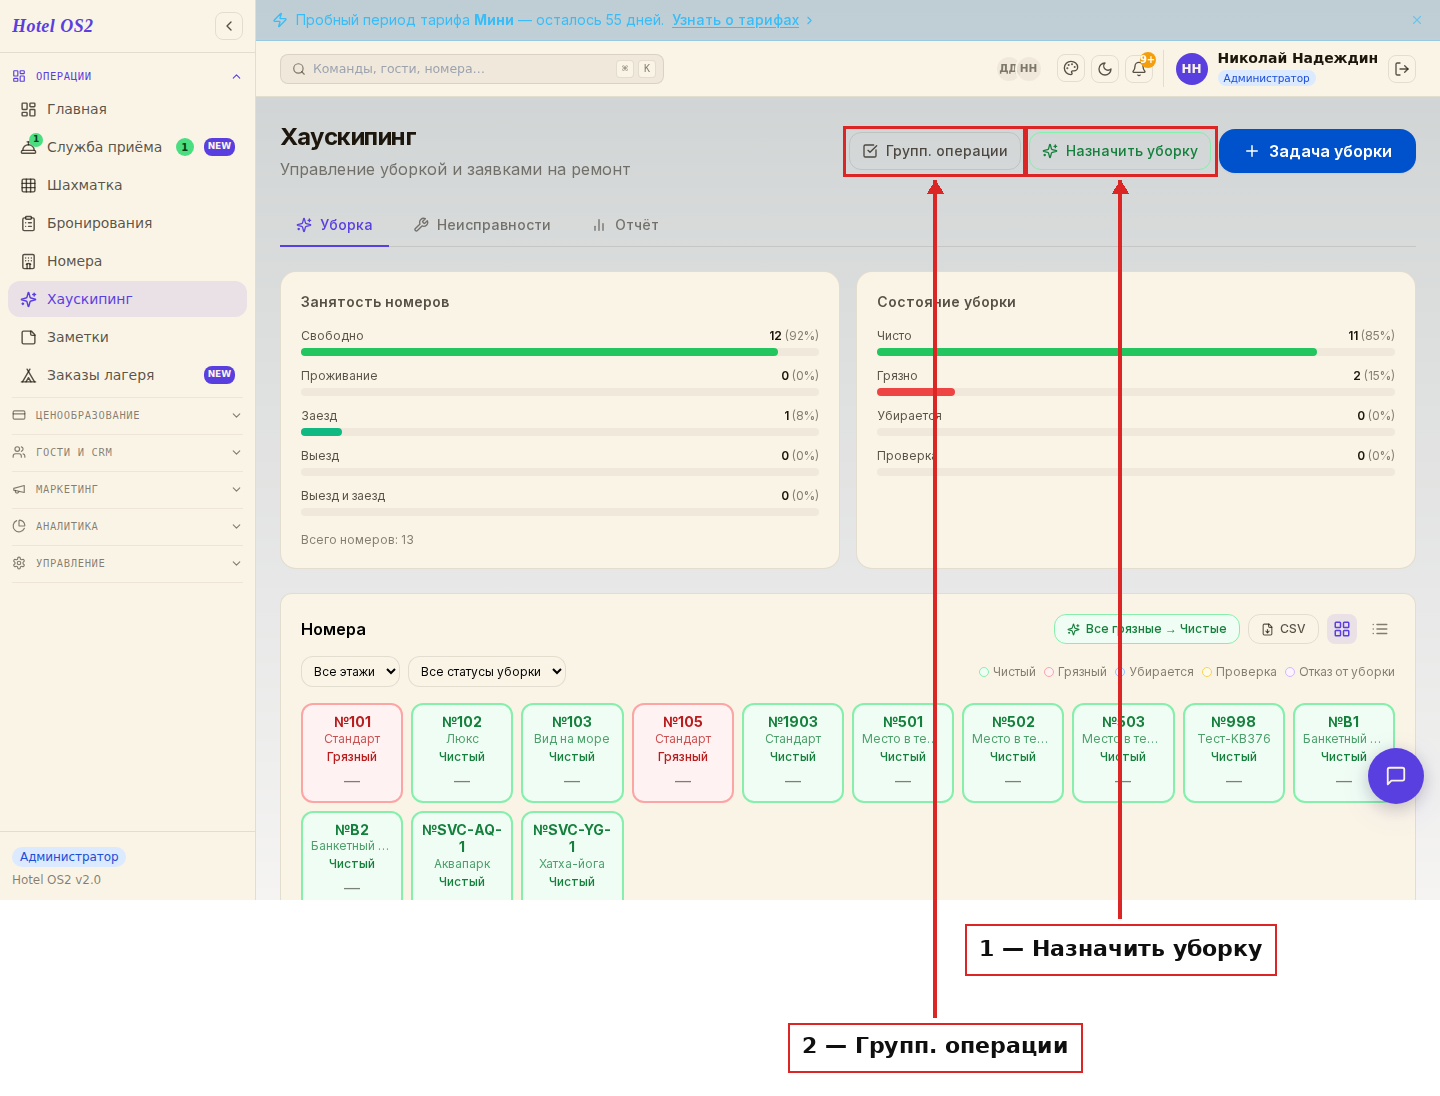1440x1096 pixels.
Task: Open the chat bubble floating button
Action: (x=1396, y=776)
